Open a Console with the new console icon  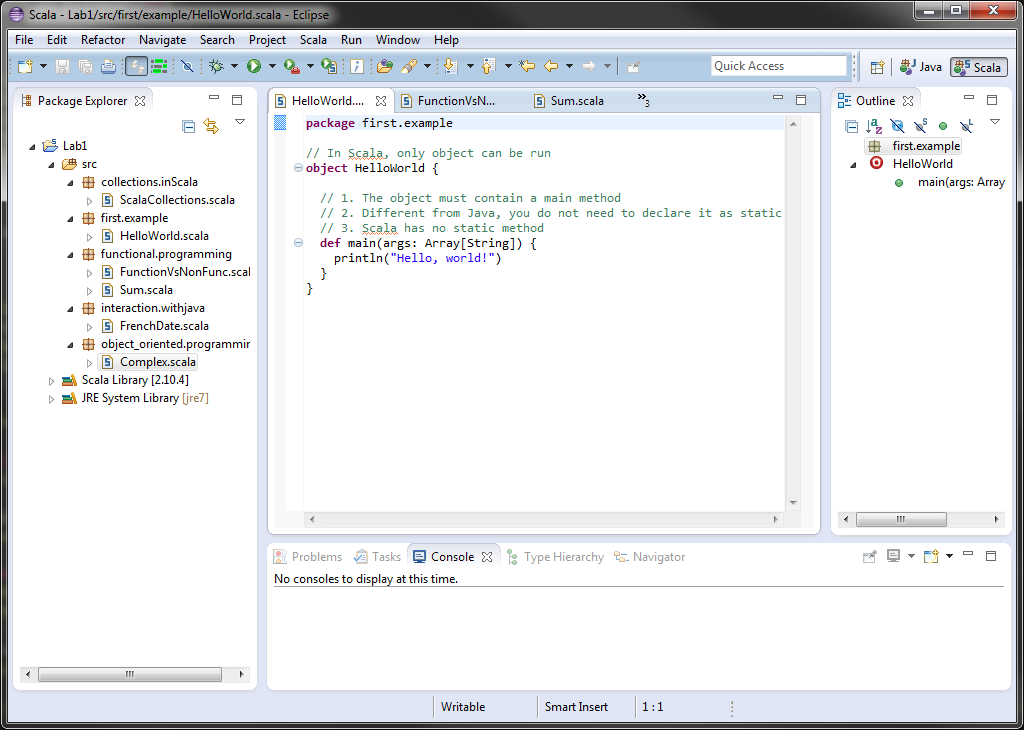click(x=931, y=556)
